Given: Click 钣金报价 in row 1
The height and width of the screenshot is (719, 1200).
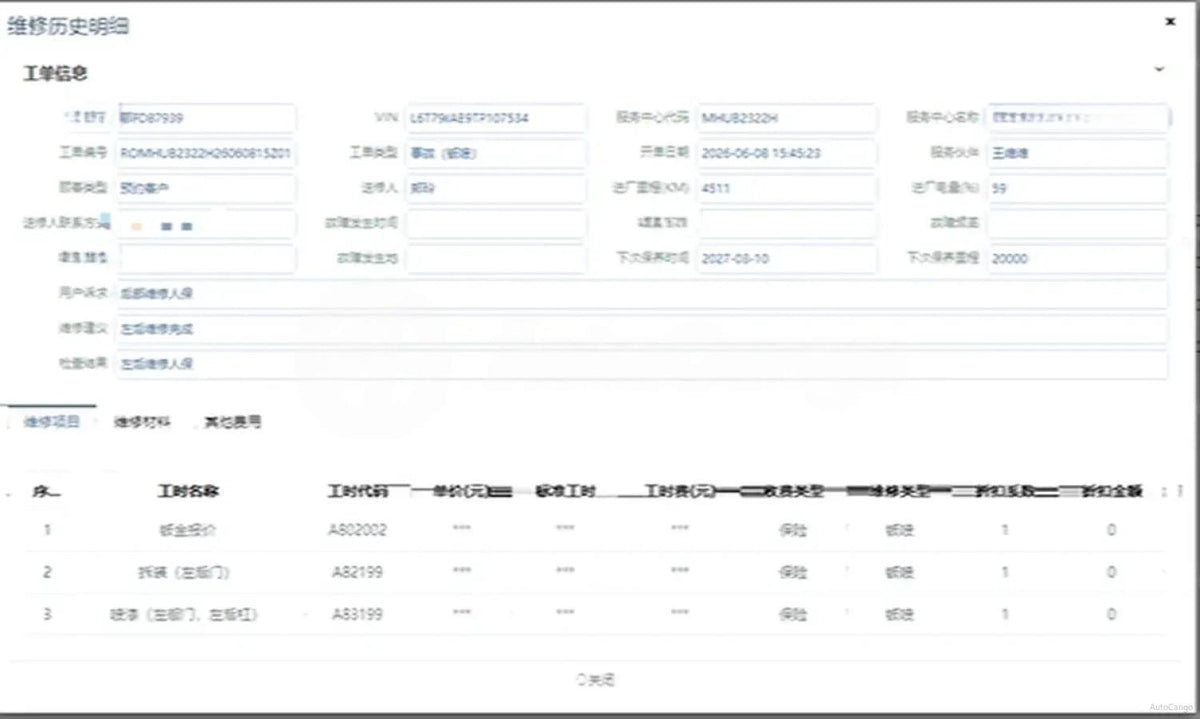Looking at the screenshot, I should pyautogui.click(x=188, y=529).
